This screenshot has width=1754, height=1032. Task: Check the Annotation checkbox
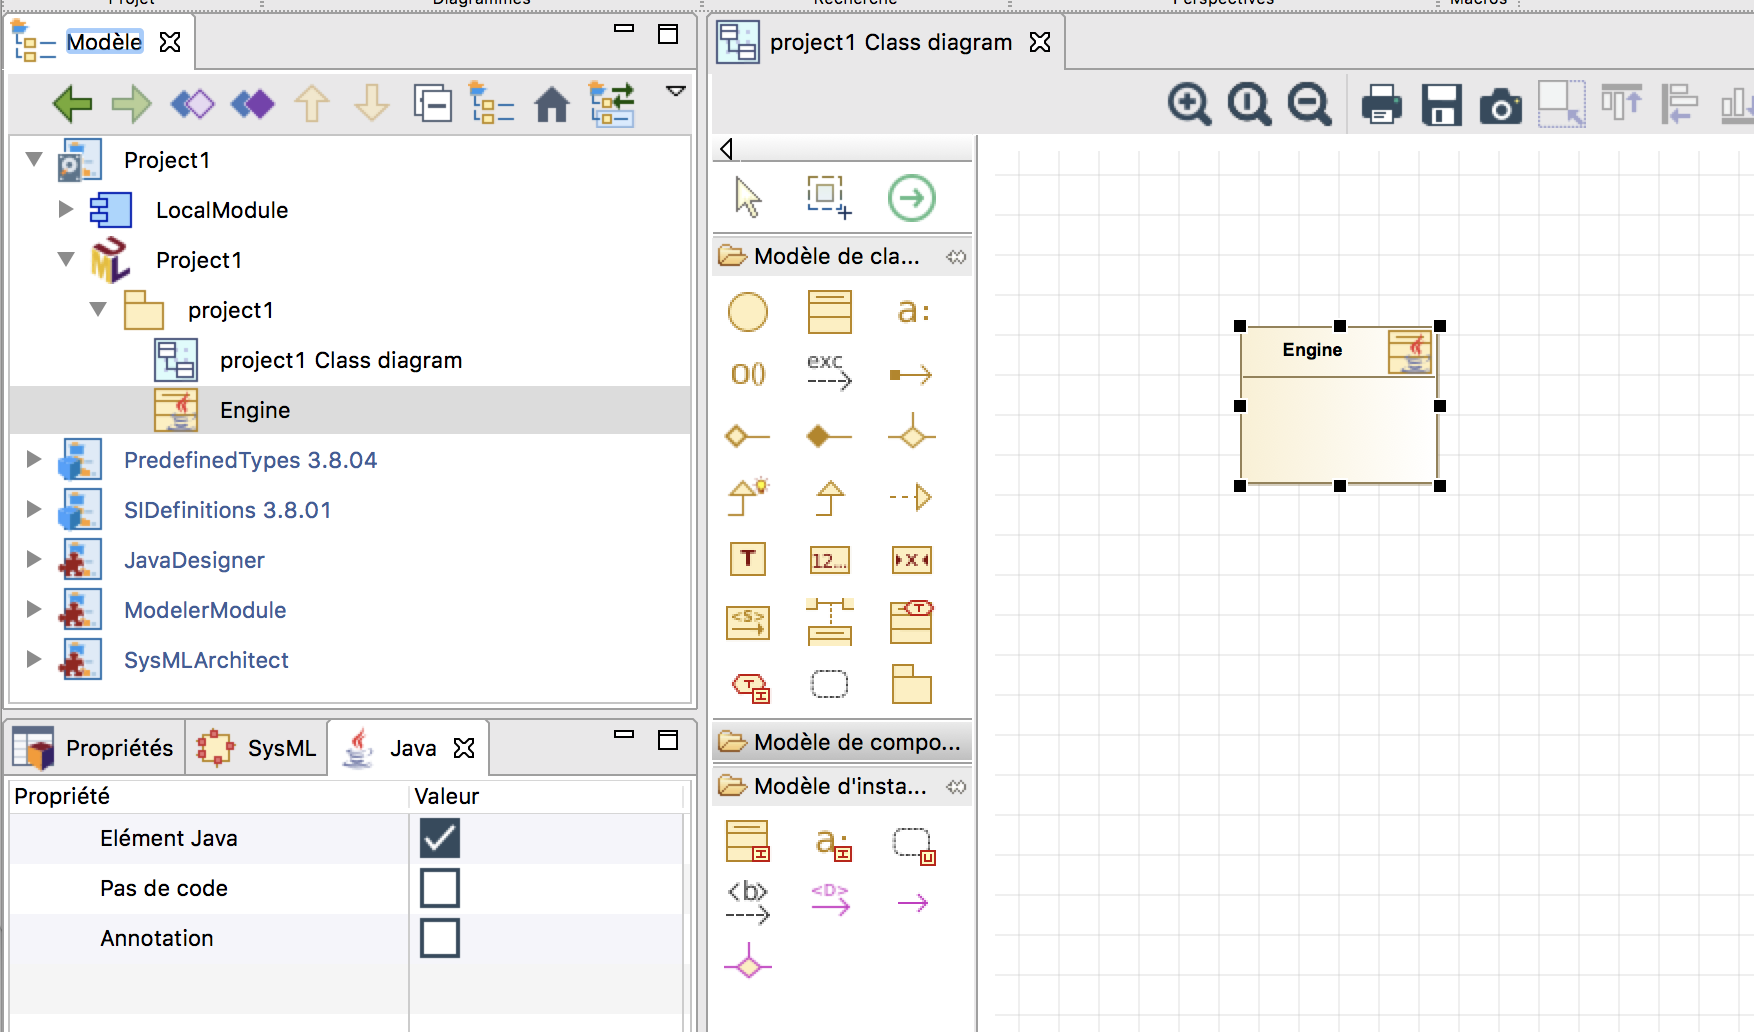click(x=440, y=938)
